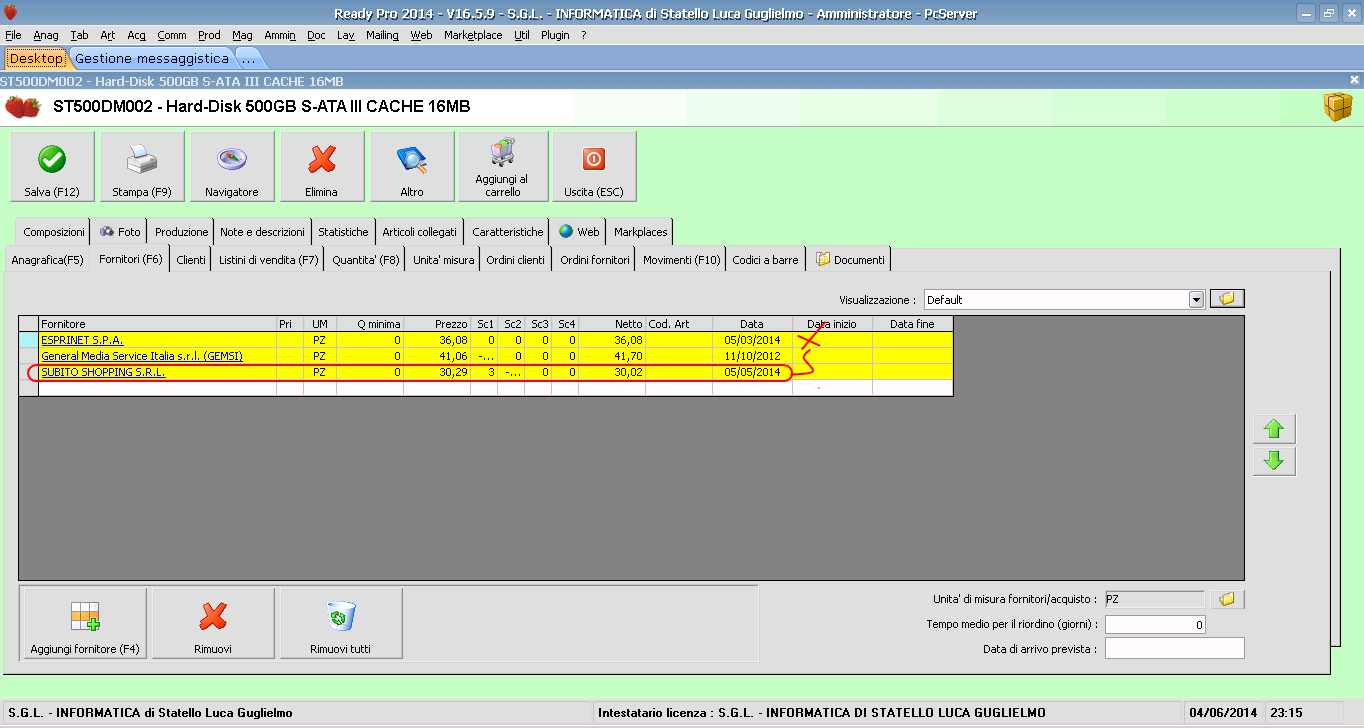Select net price cell 30,02

coord(612,372)
